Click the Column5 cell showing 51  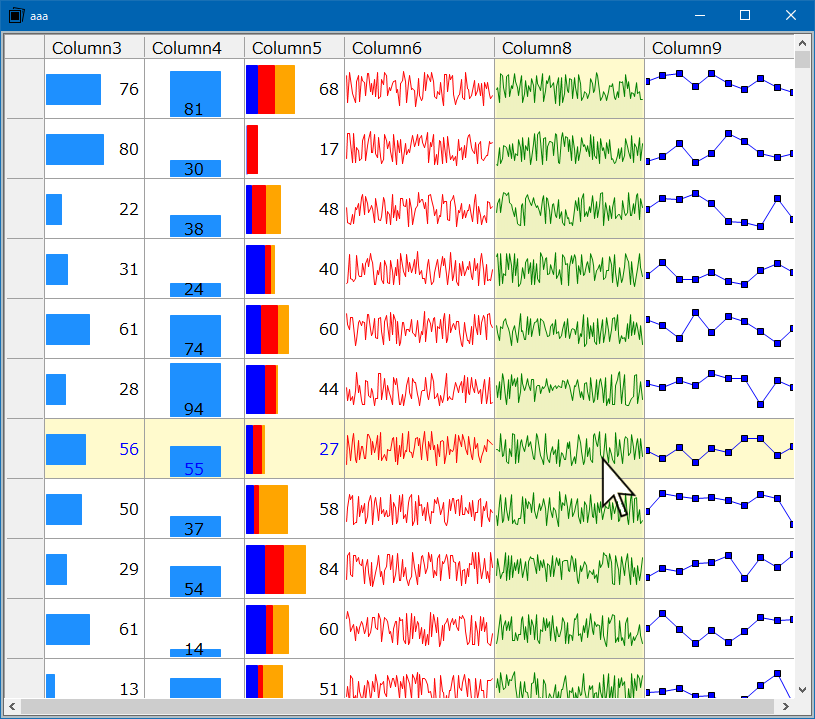pos(294,679)
